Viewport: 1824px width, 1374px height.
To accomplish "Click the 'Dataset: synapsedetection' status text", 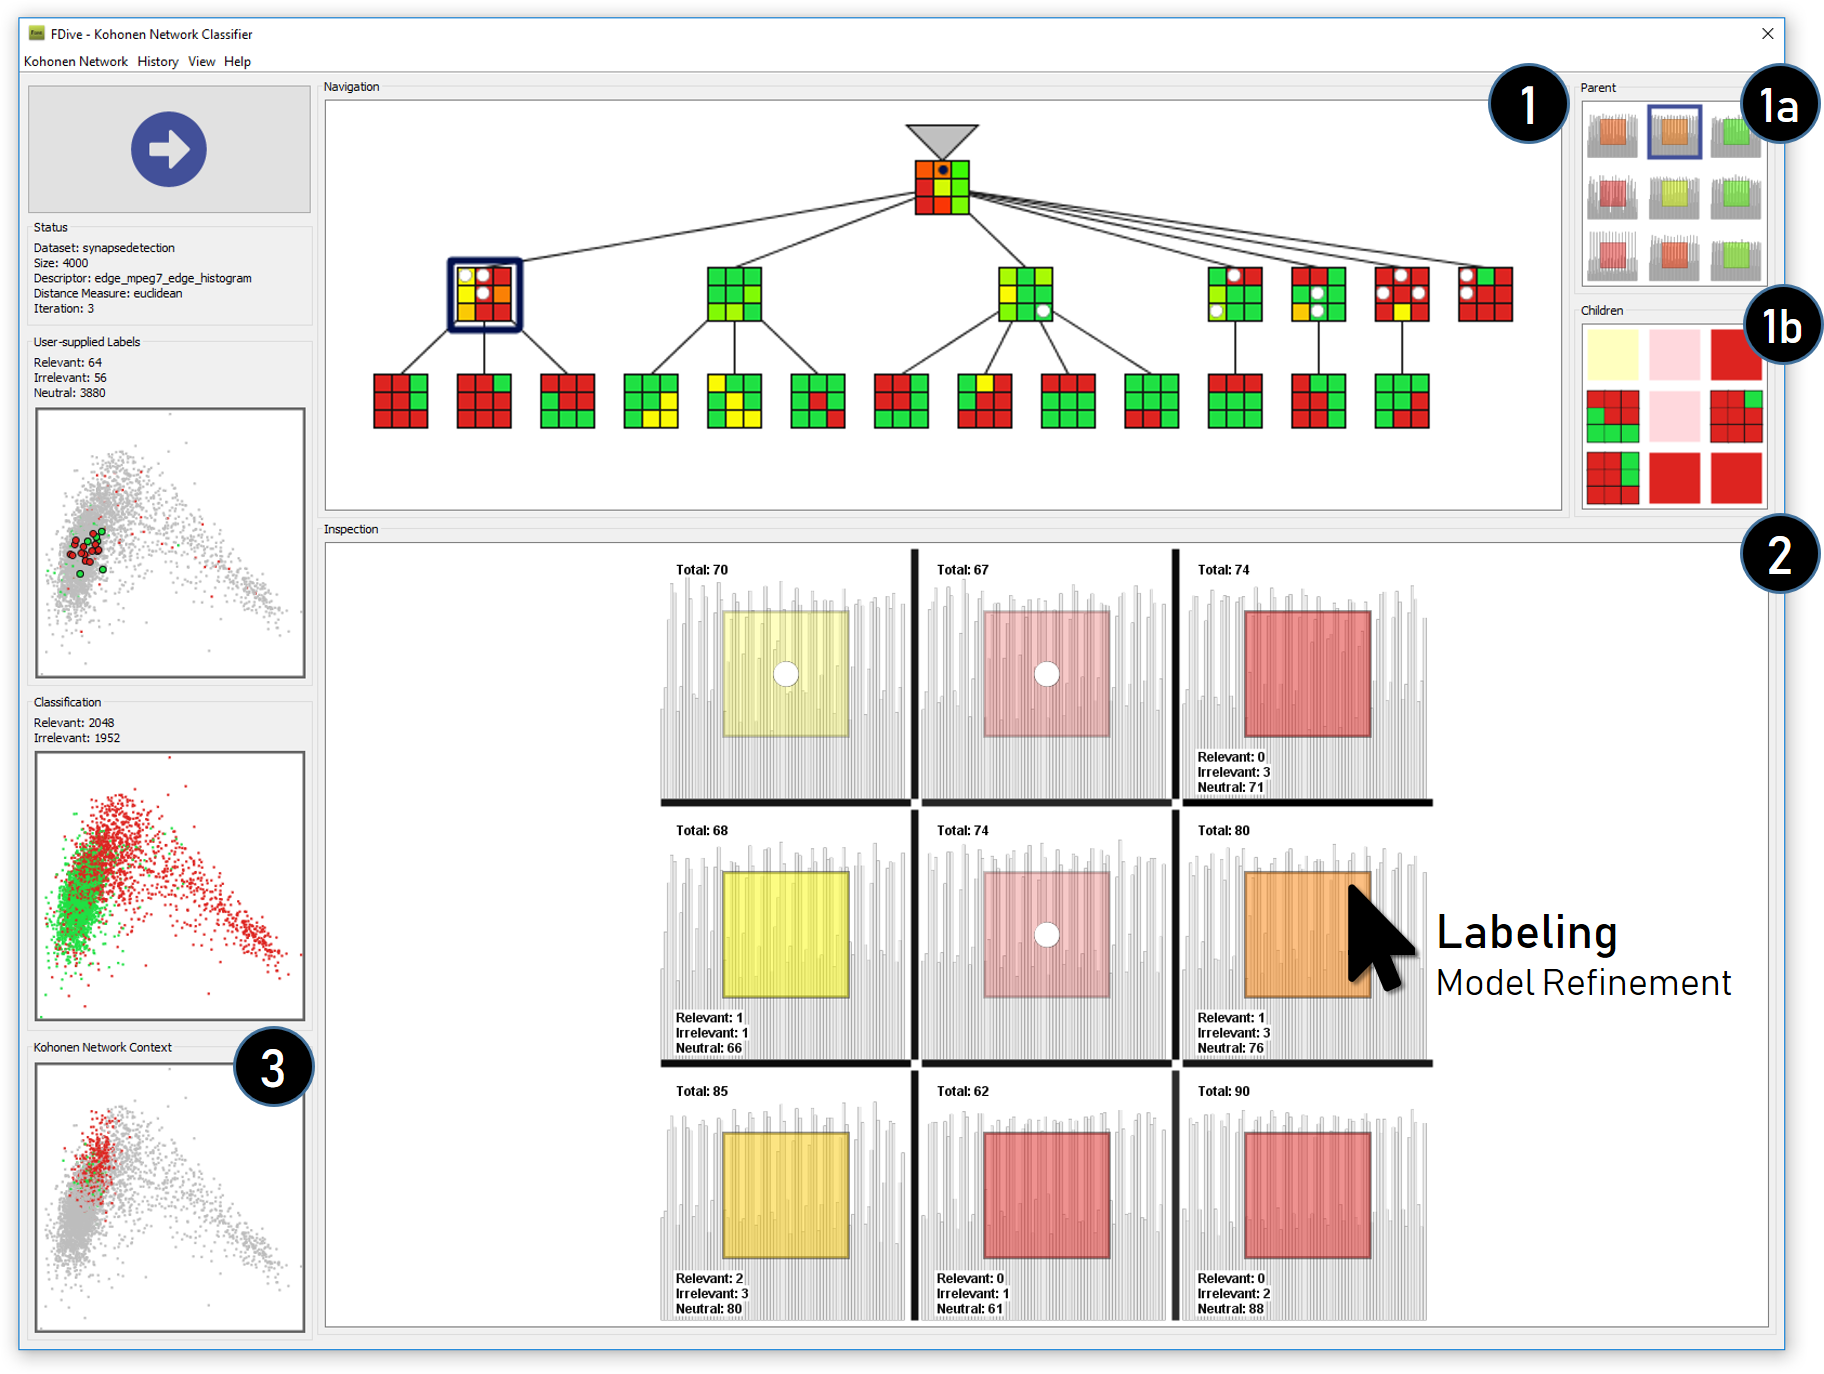I will pyautogui.click(x=104, y=248).
